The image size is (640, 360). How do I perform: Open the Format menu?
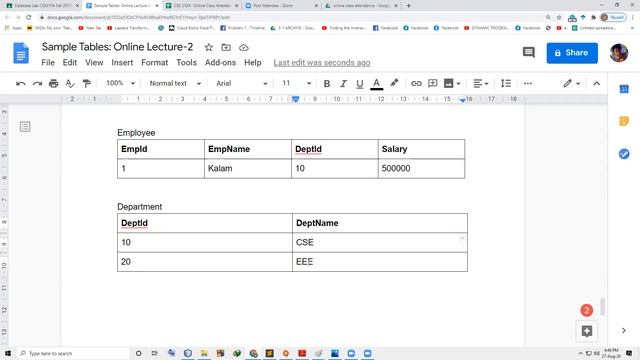(x=154, y=62)
